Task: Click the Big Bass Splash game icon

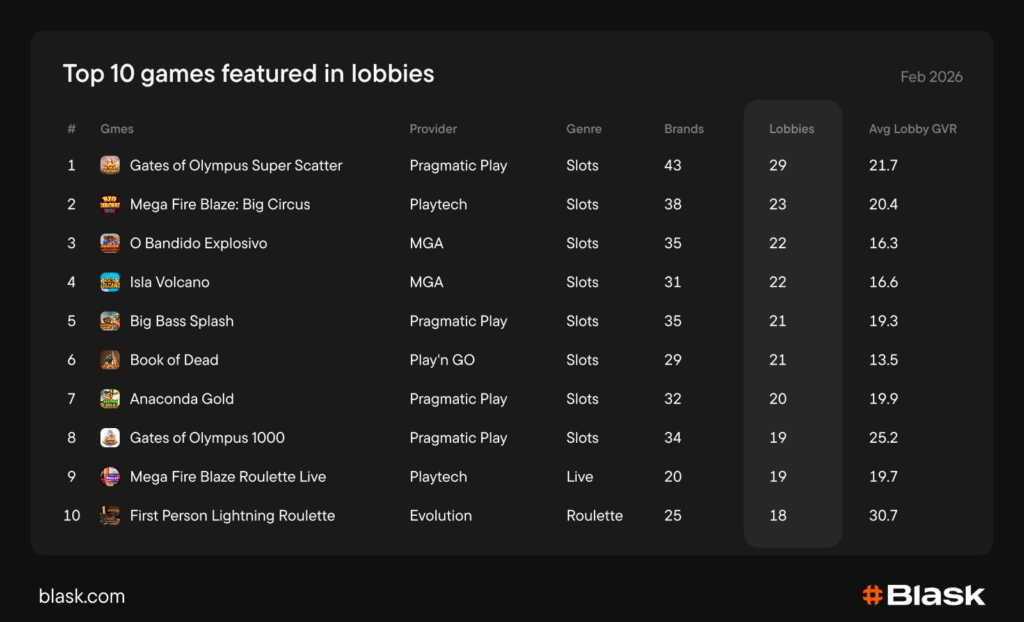Action: 110,321
